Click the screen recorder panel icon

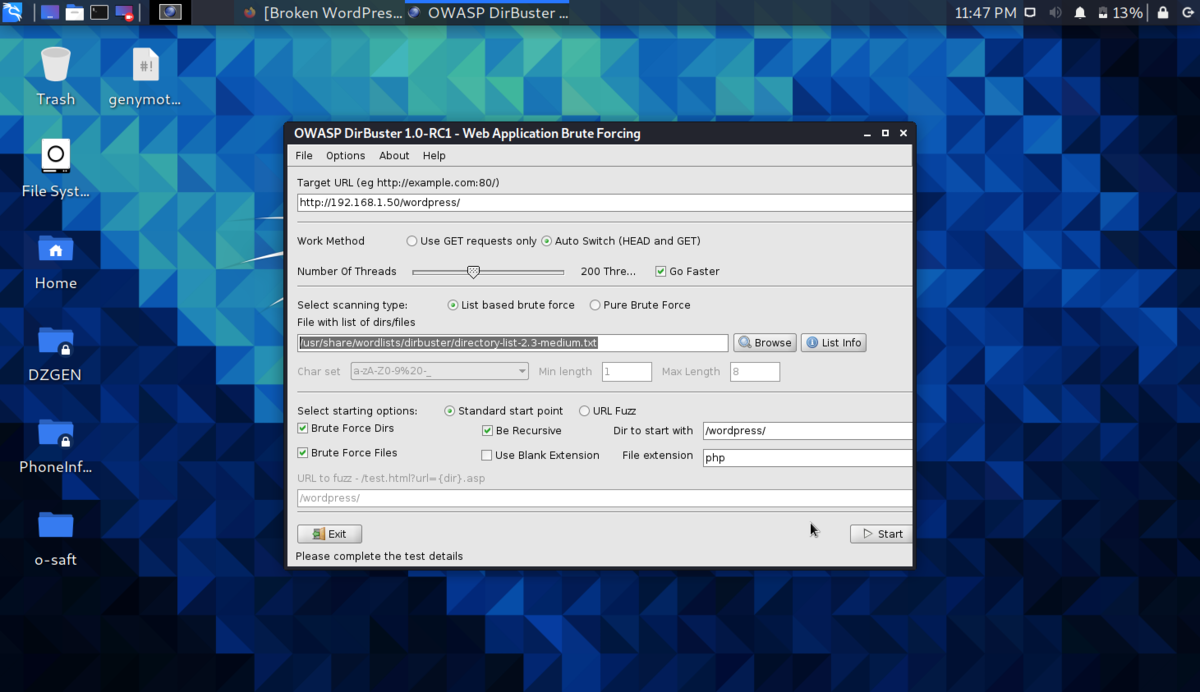pos(125,13)
